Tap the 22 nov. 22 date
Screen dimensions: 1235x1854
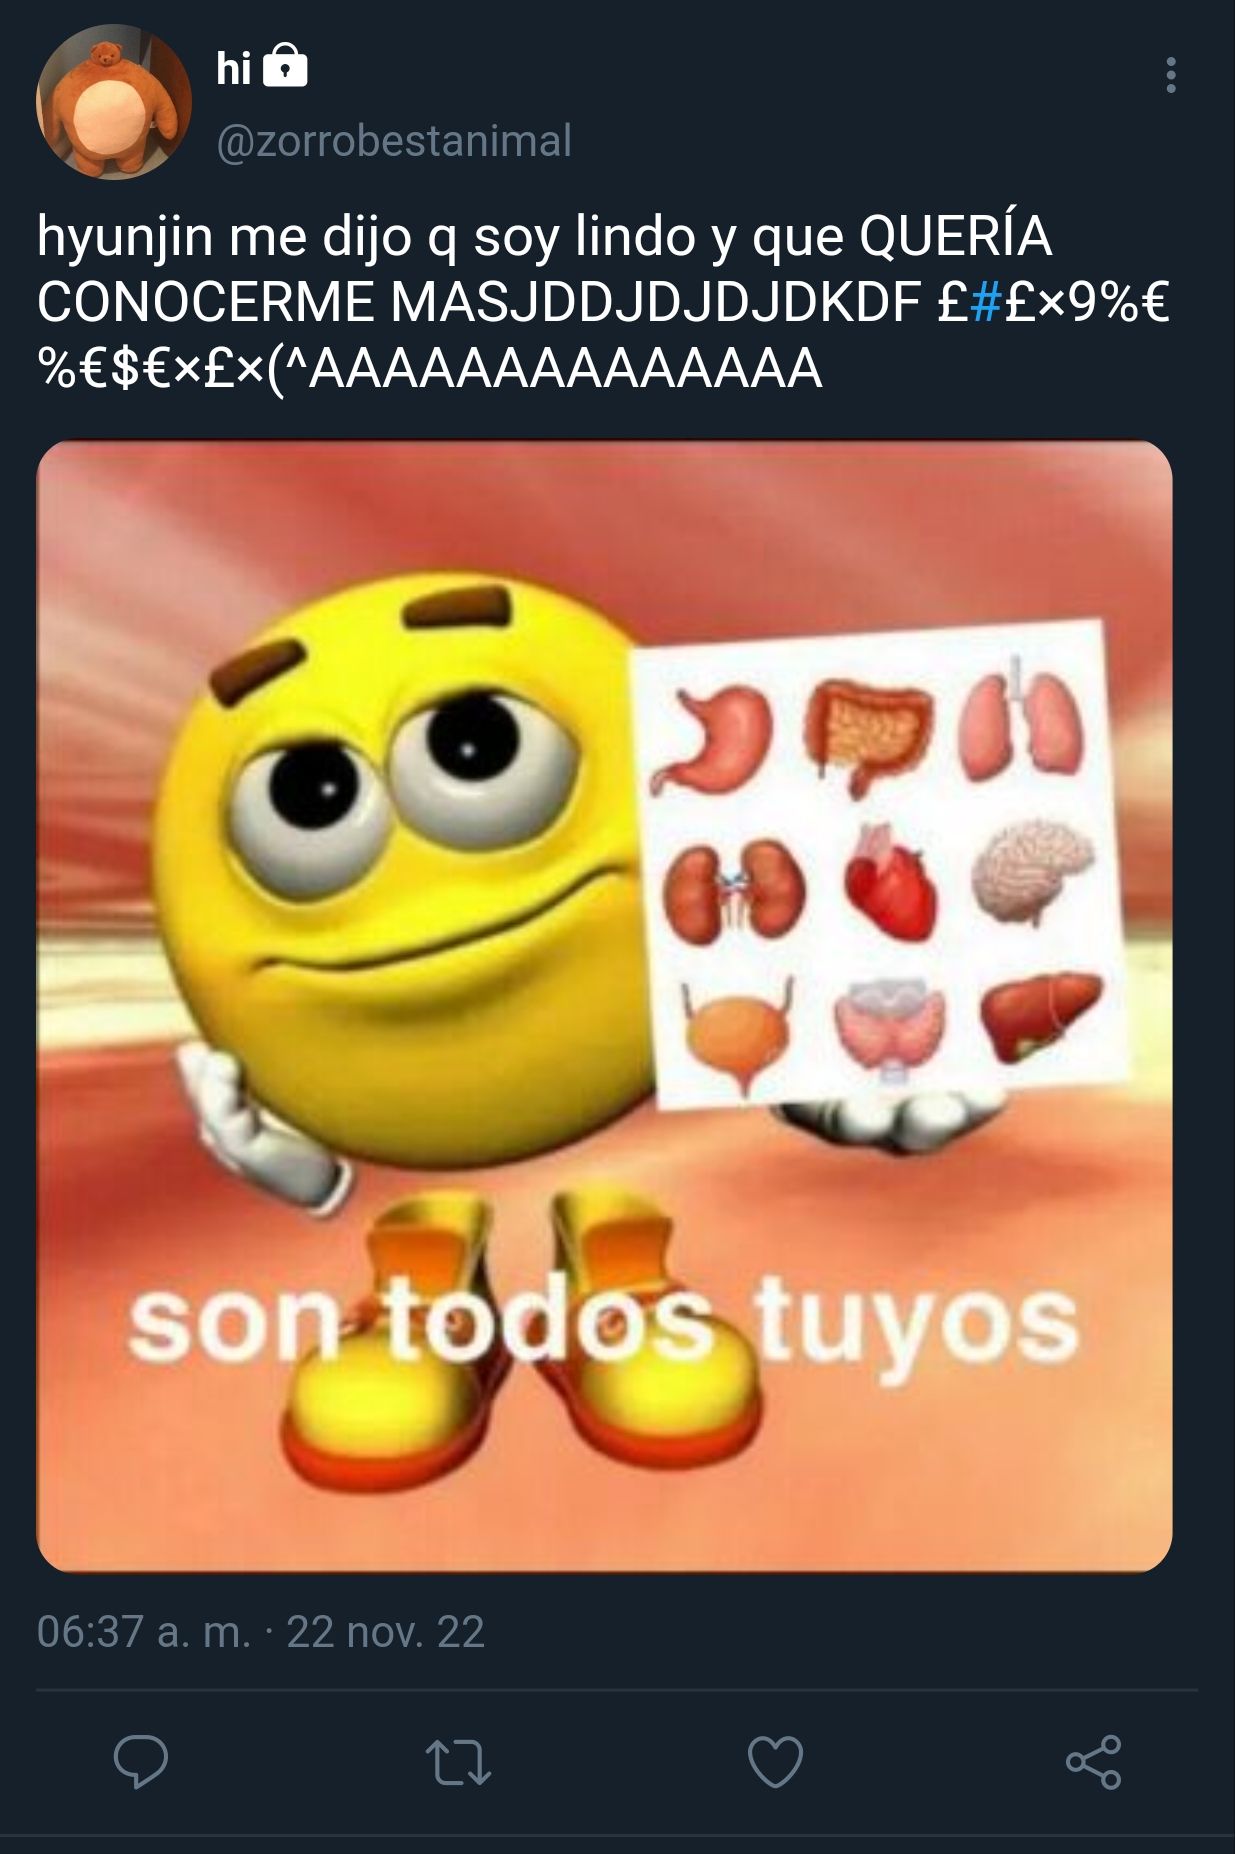[386, 1631]
